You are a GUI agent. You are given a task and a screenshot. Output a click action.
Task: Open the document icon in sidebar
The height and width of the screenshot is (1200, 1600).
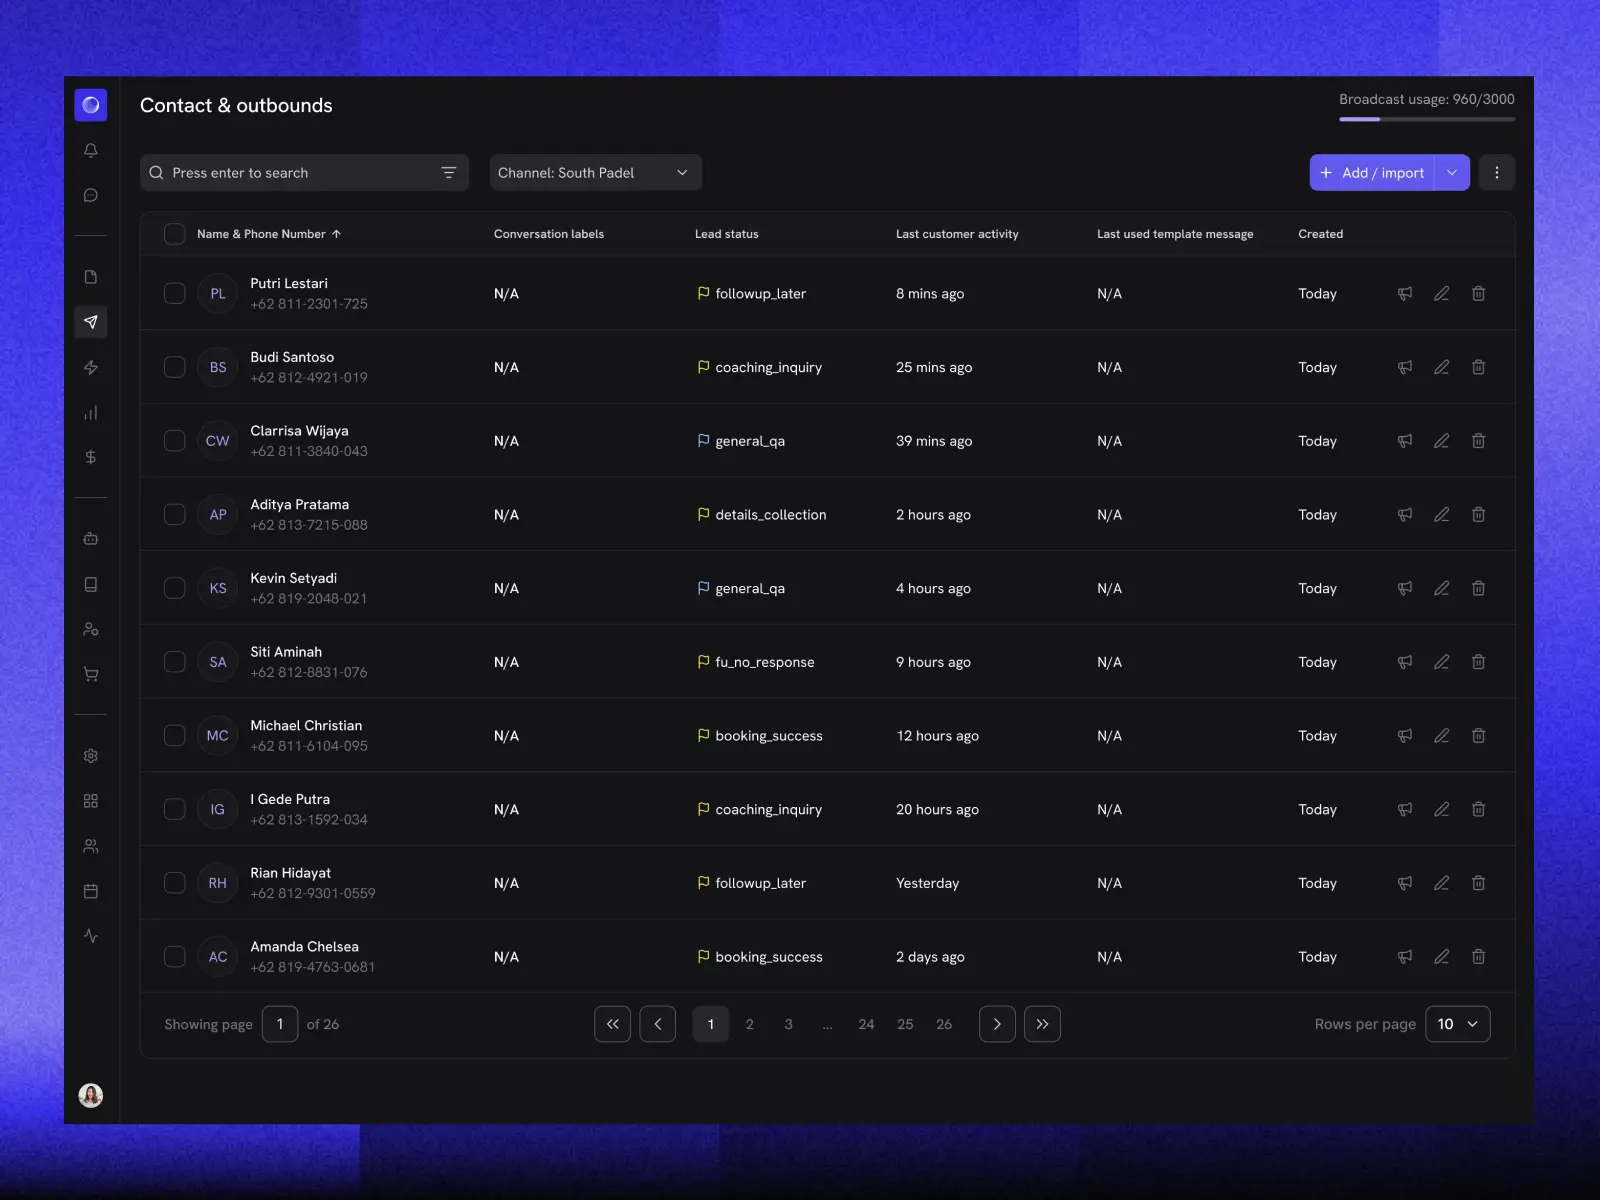91,277
